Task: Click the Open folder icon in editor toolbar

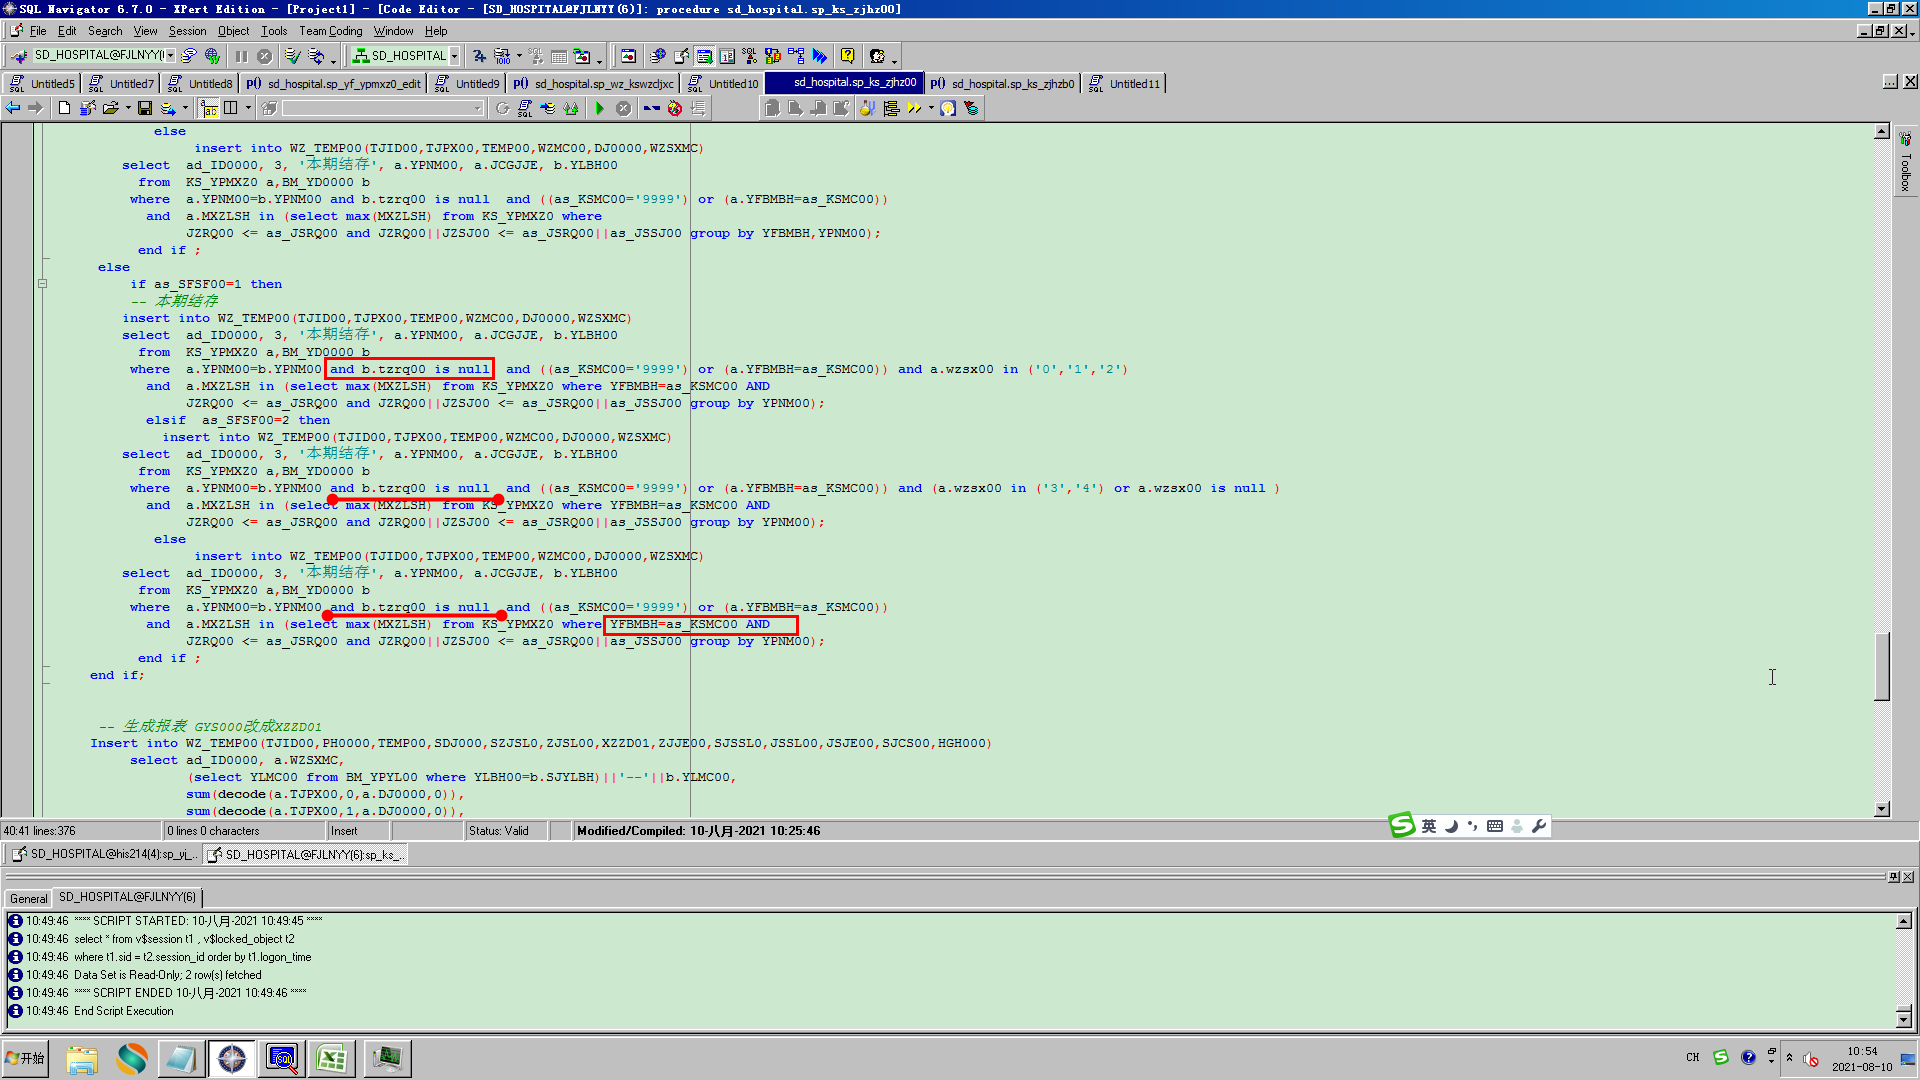Action: point(110,108)
